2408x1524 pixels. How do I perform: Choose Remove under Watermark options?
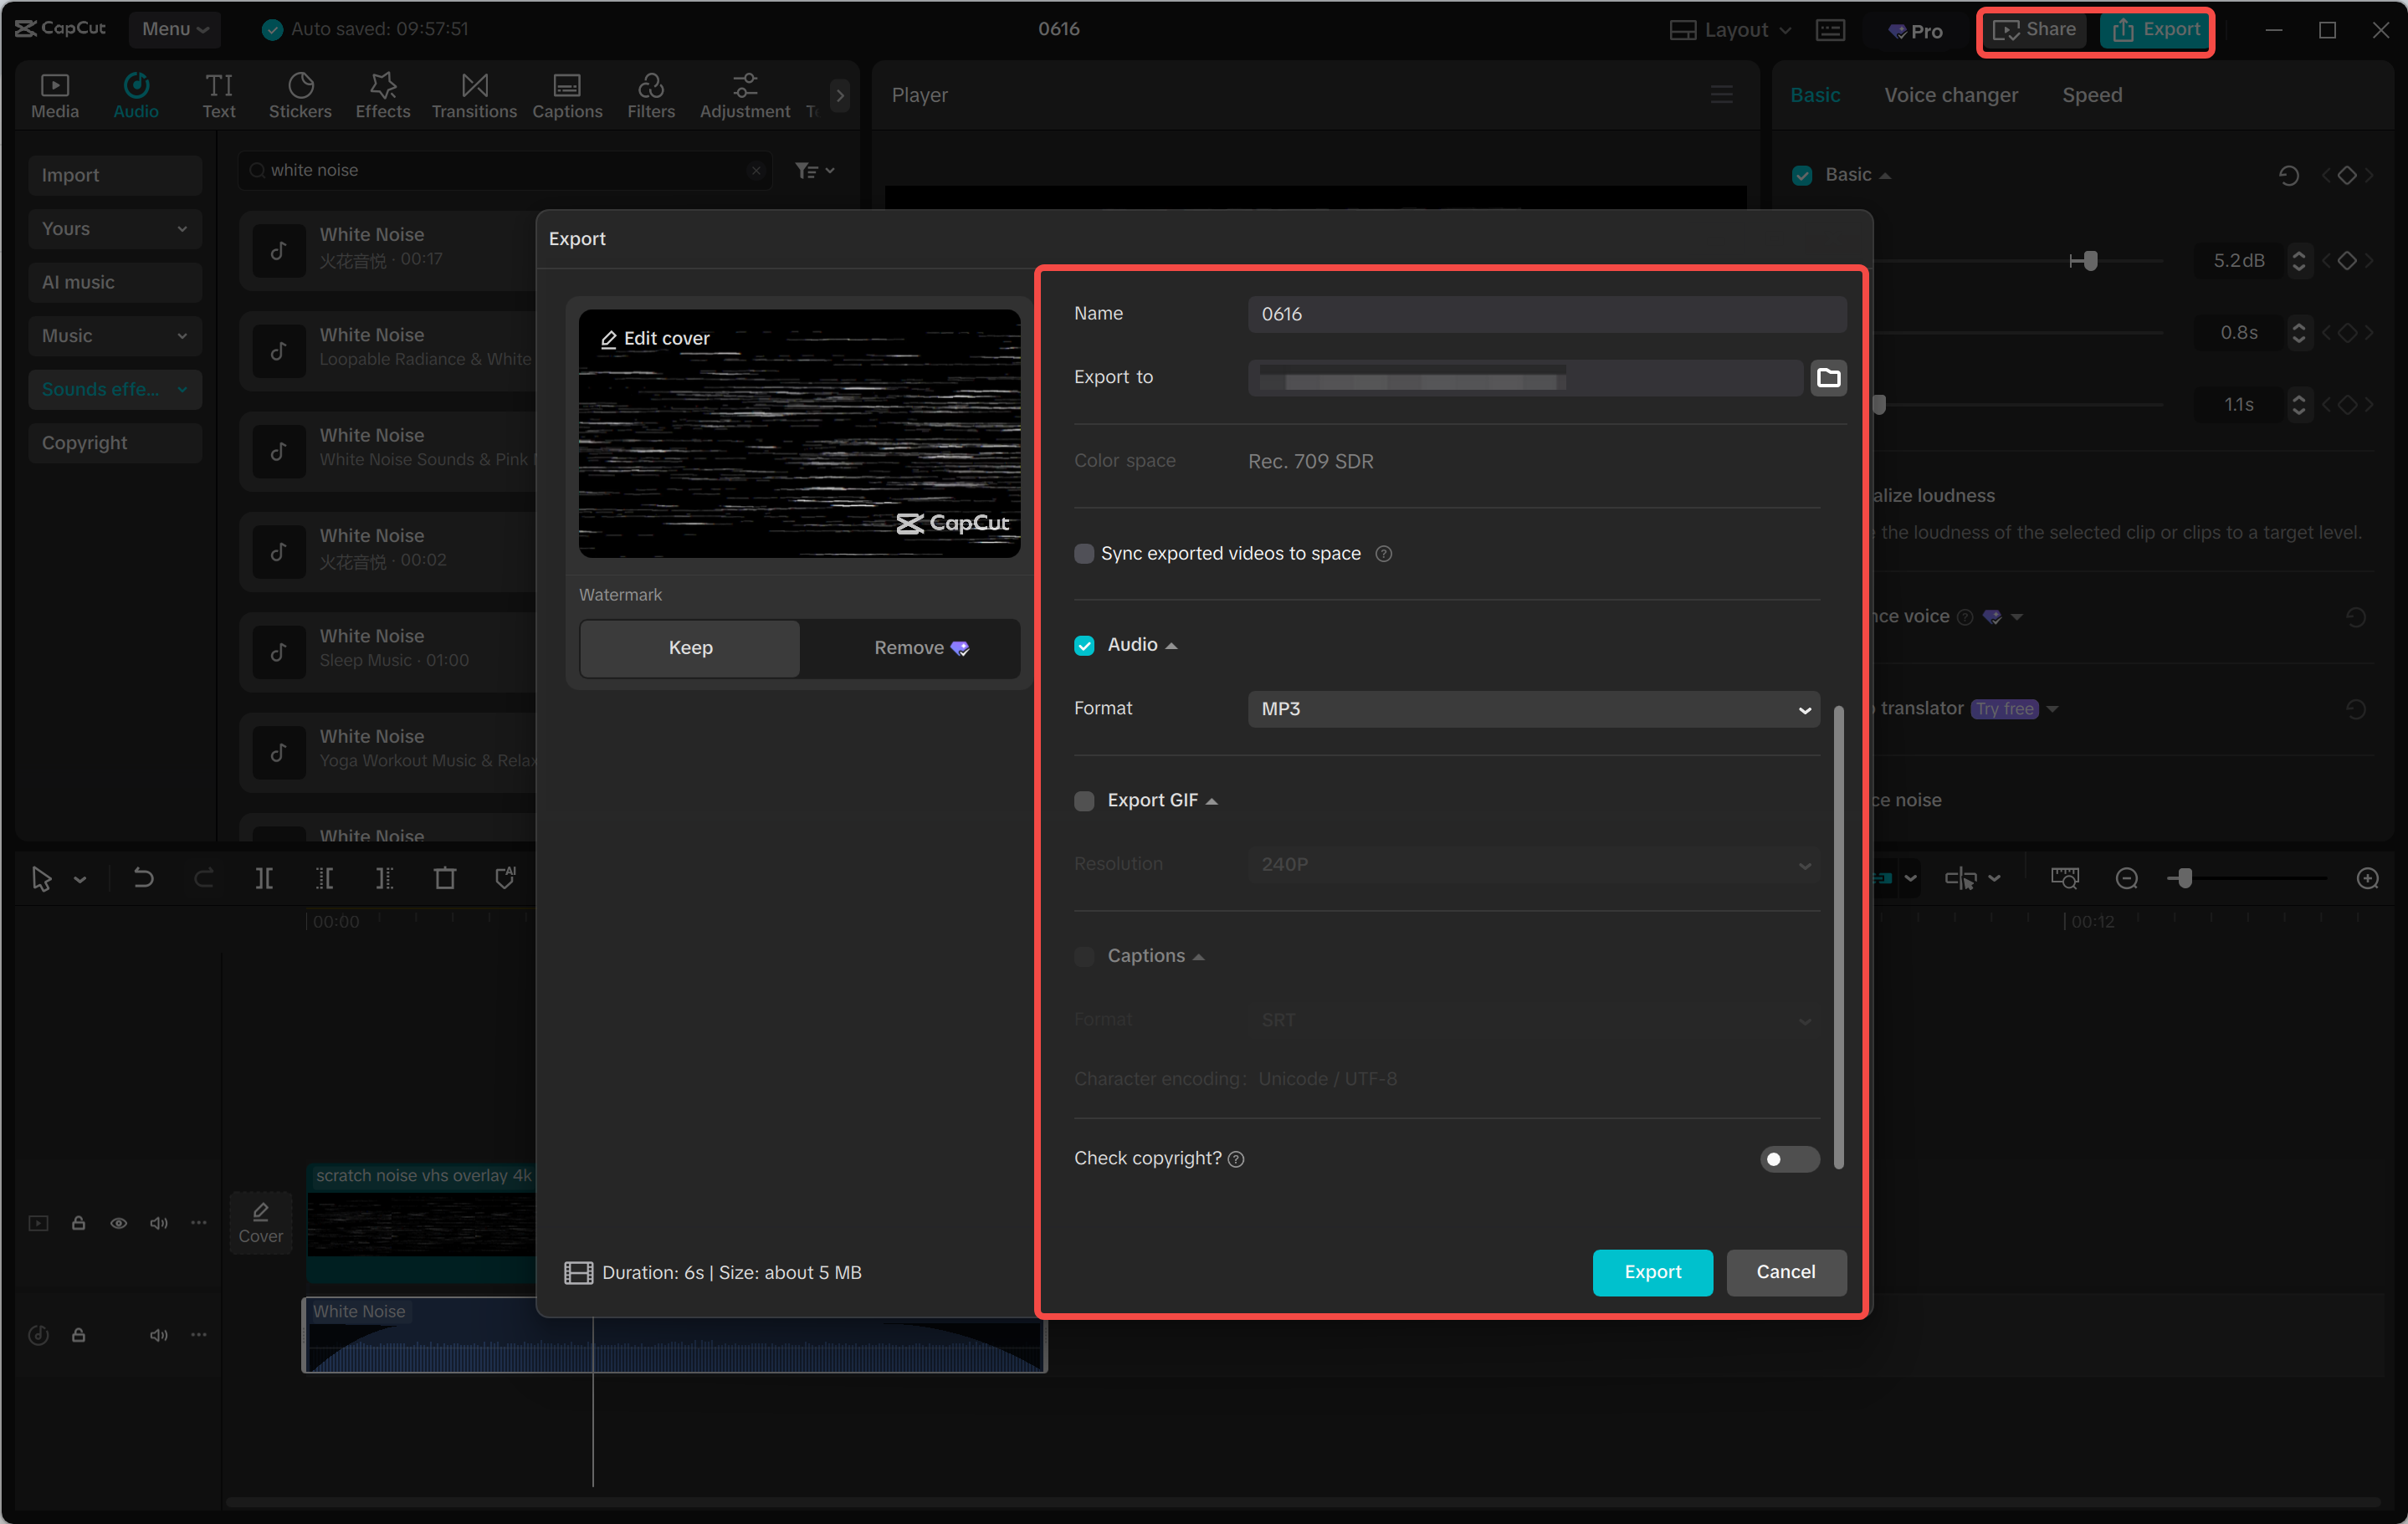pos(908,647)
